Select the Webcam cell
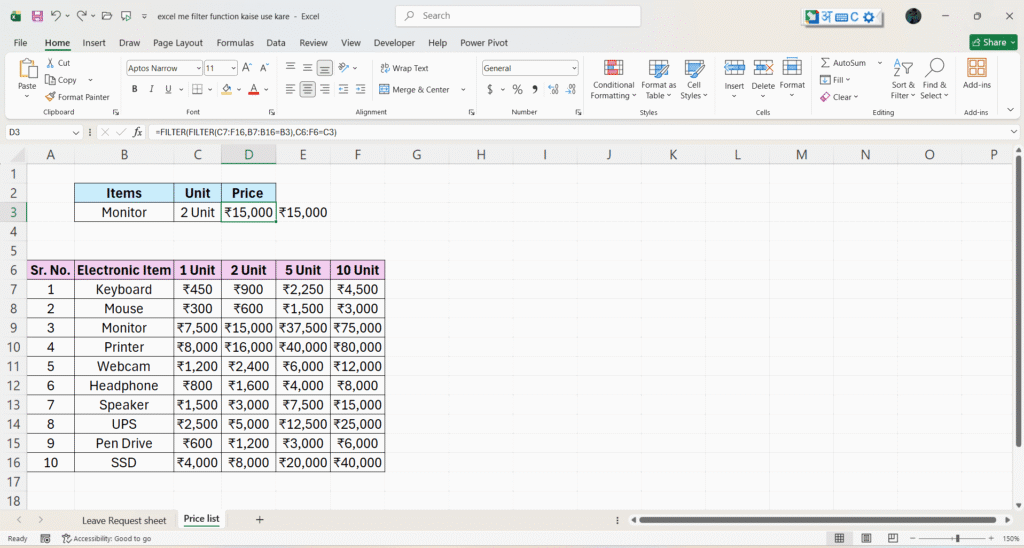This screenshot has height=548, width=1024. [124, 366]
